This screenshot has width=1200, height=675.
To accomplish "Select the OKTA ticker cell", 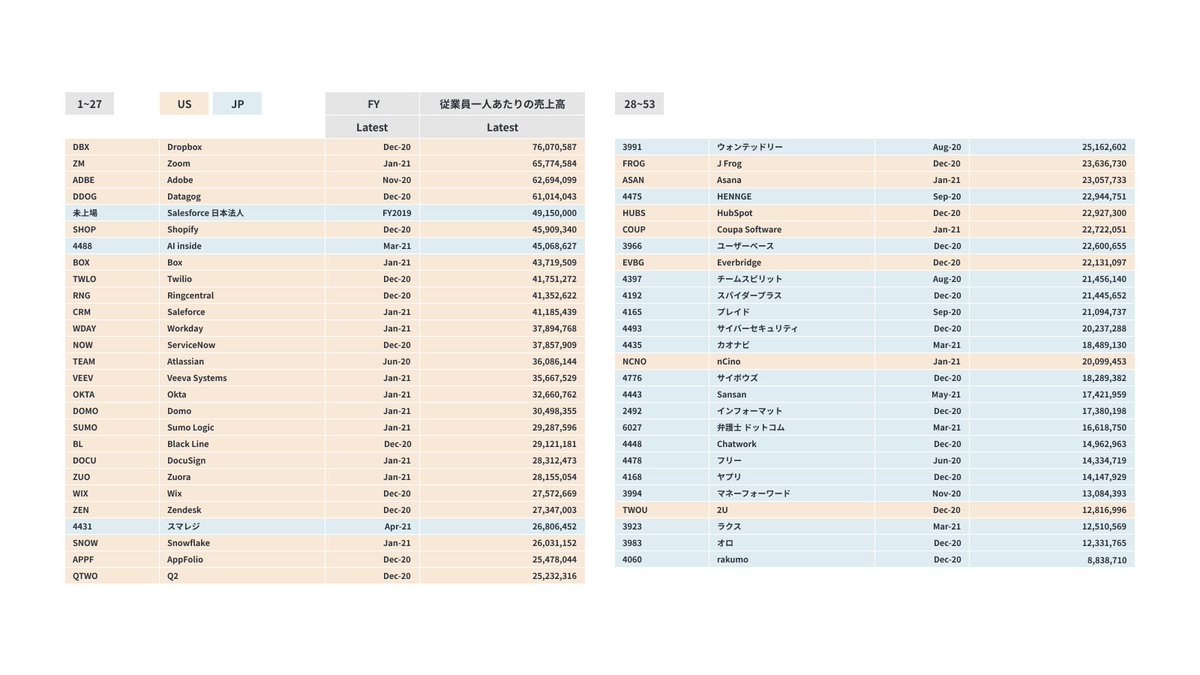I will (112, 394).
